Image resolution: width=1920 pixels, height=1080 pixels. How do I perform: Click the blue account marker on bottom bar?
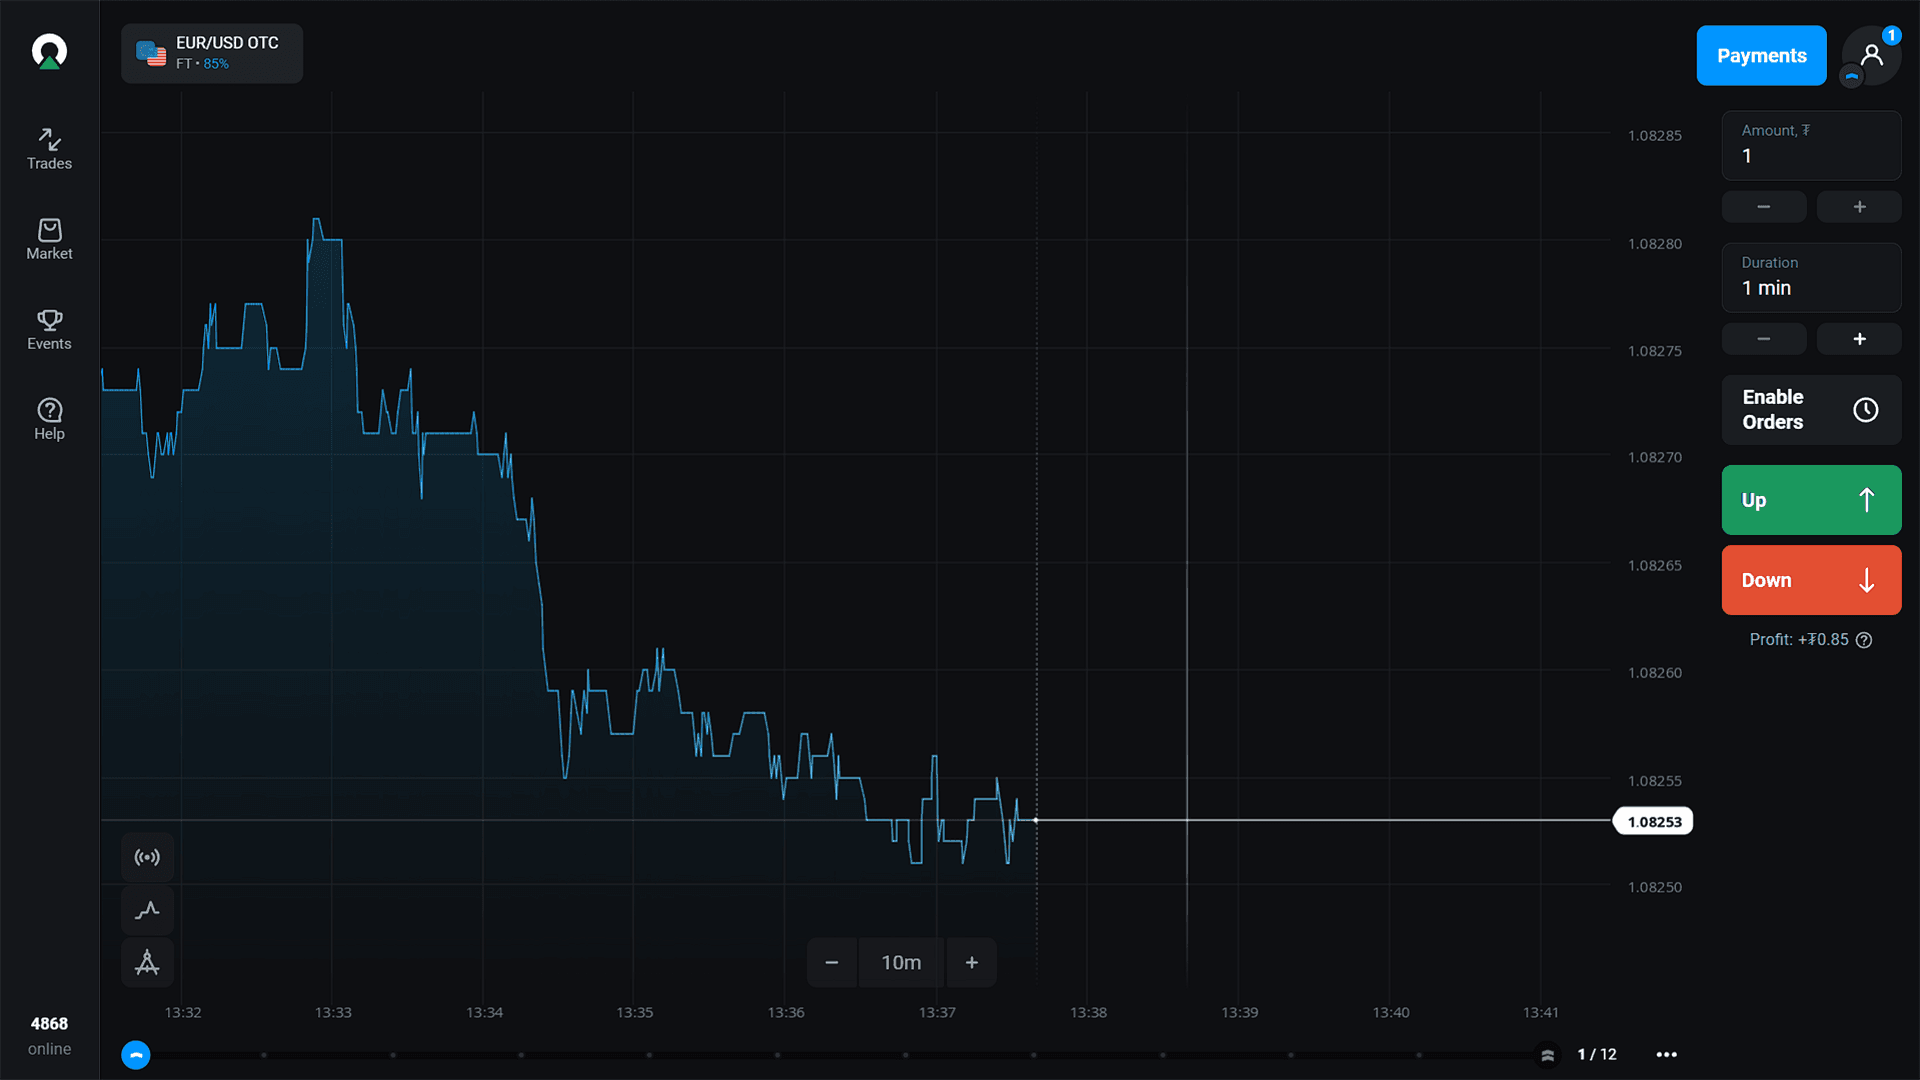pos(136,1055)
